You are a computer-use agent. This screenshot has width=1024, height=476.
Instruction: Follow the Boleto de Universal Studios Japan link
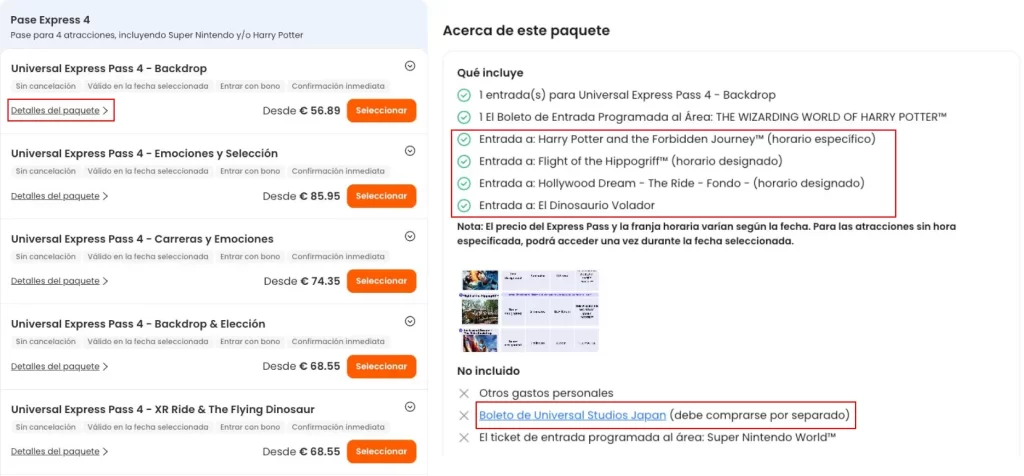(572, 415)
